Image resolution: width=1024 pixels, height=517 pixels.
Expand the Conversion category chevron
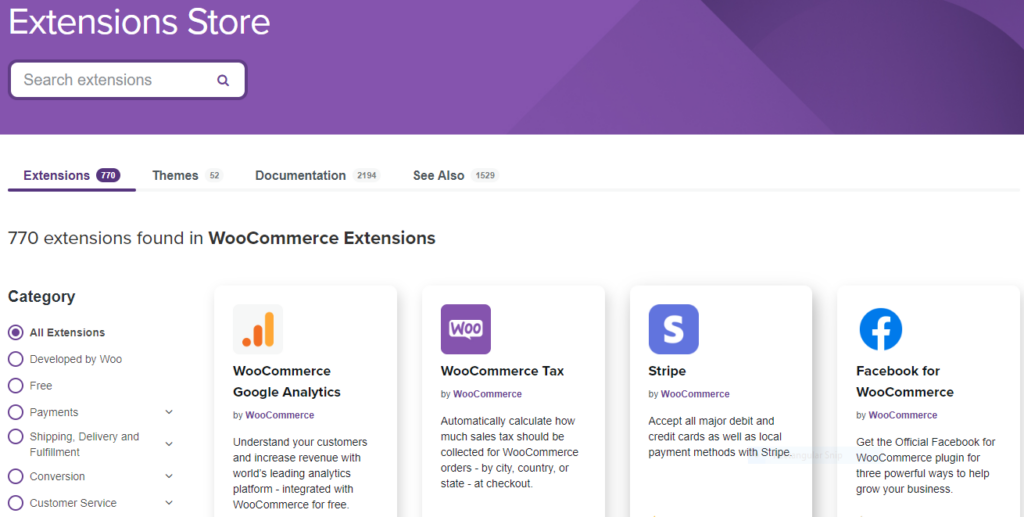point(169,476)
